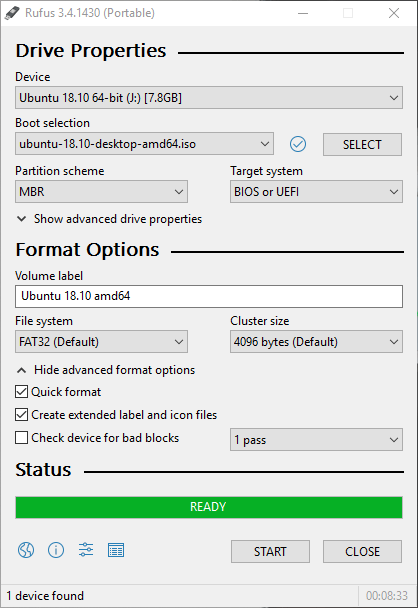Enable Check device for bad blocks

pyautogui.click(x=21, y=437)
